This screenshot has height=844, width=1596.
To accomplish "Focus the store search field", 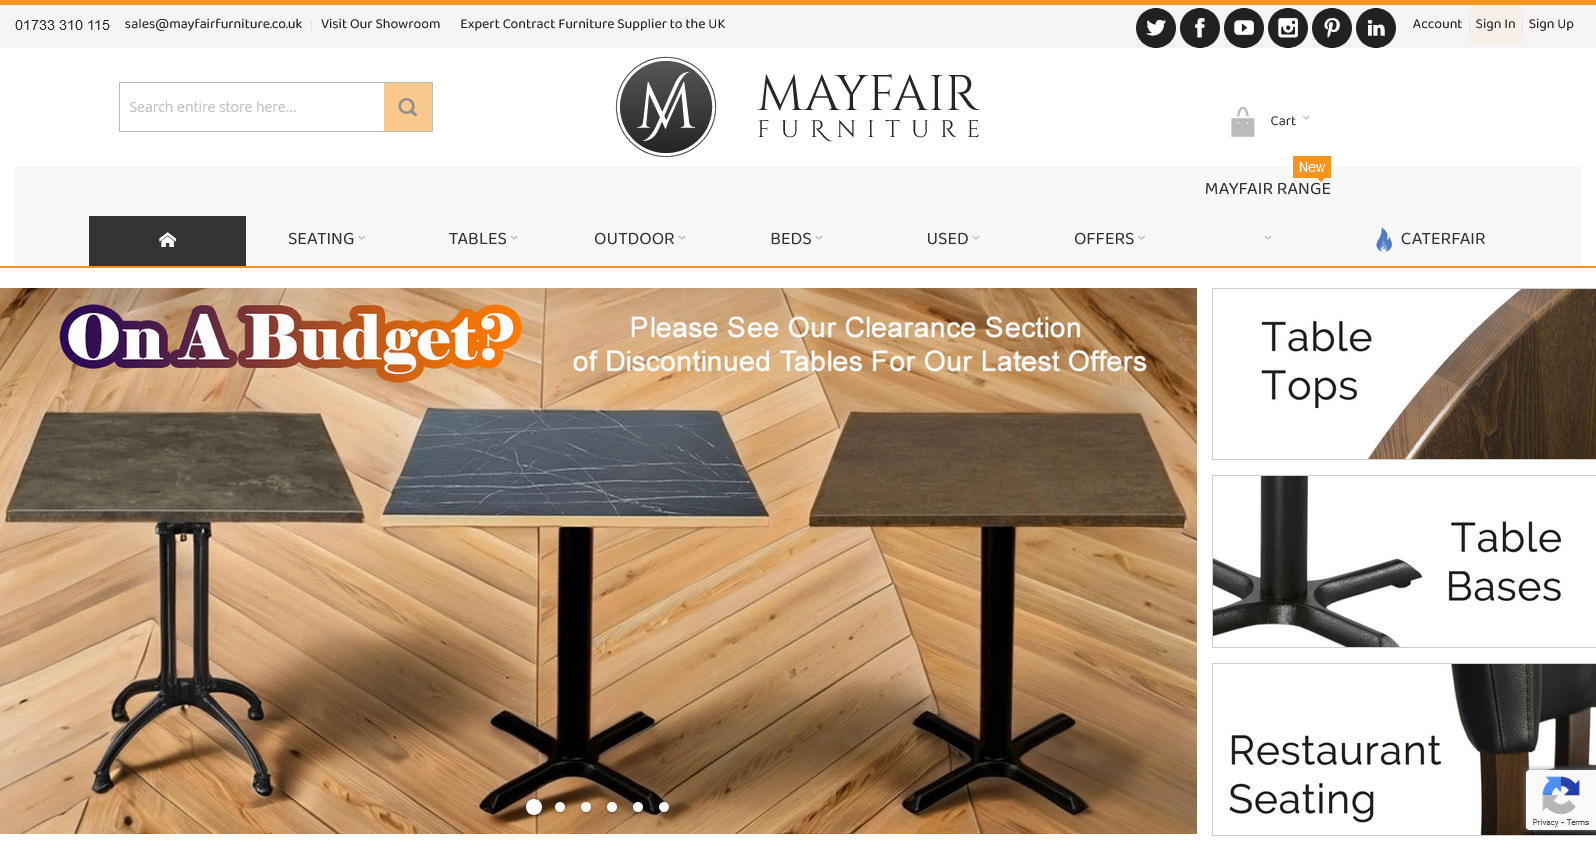I will point(252,107).
